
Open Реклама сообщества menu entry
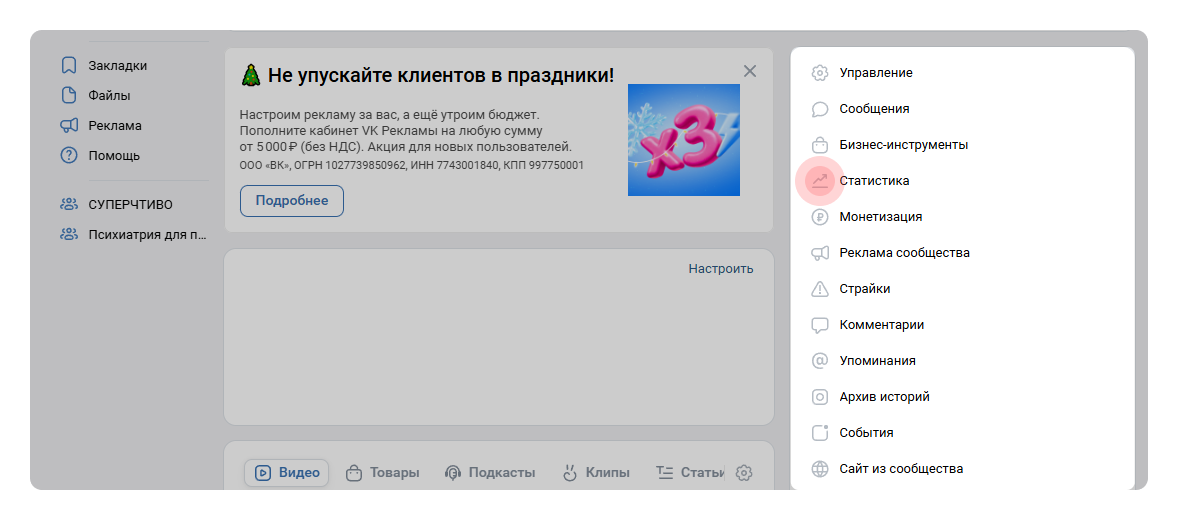[x=904, y=253]
